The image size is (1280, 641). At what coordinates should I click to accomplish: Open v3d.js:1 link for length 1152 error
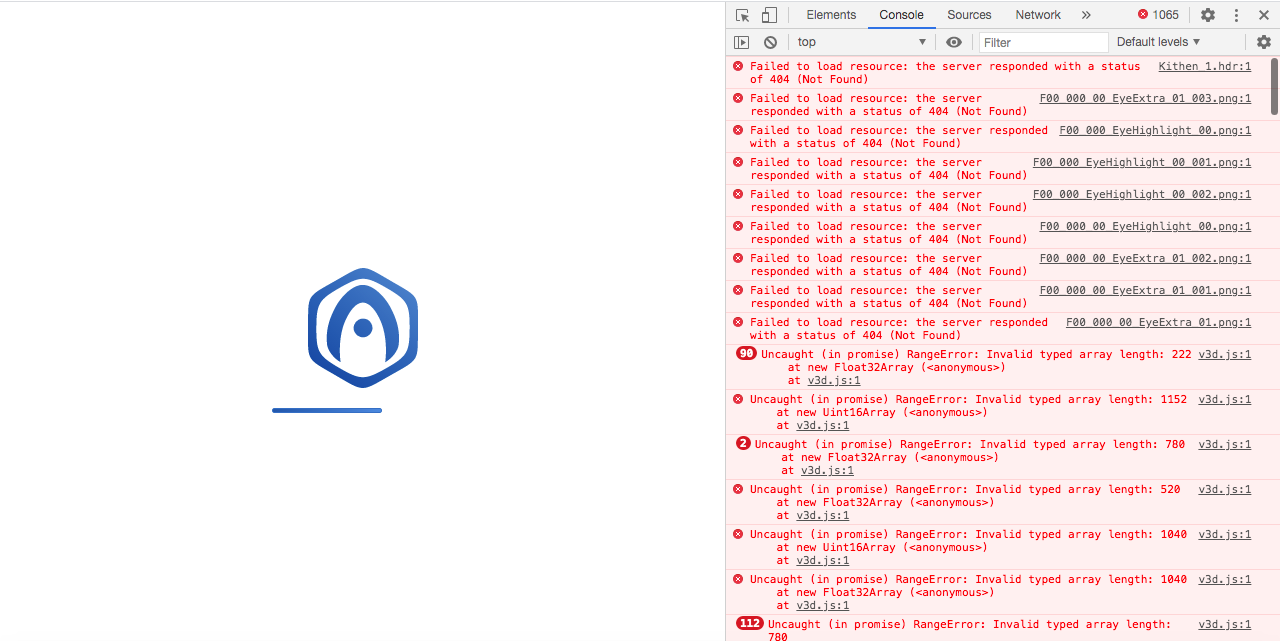(1225, 399)
